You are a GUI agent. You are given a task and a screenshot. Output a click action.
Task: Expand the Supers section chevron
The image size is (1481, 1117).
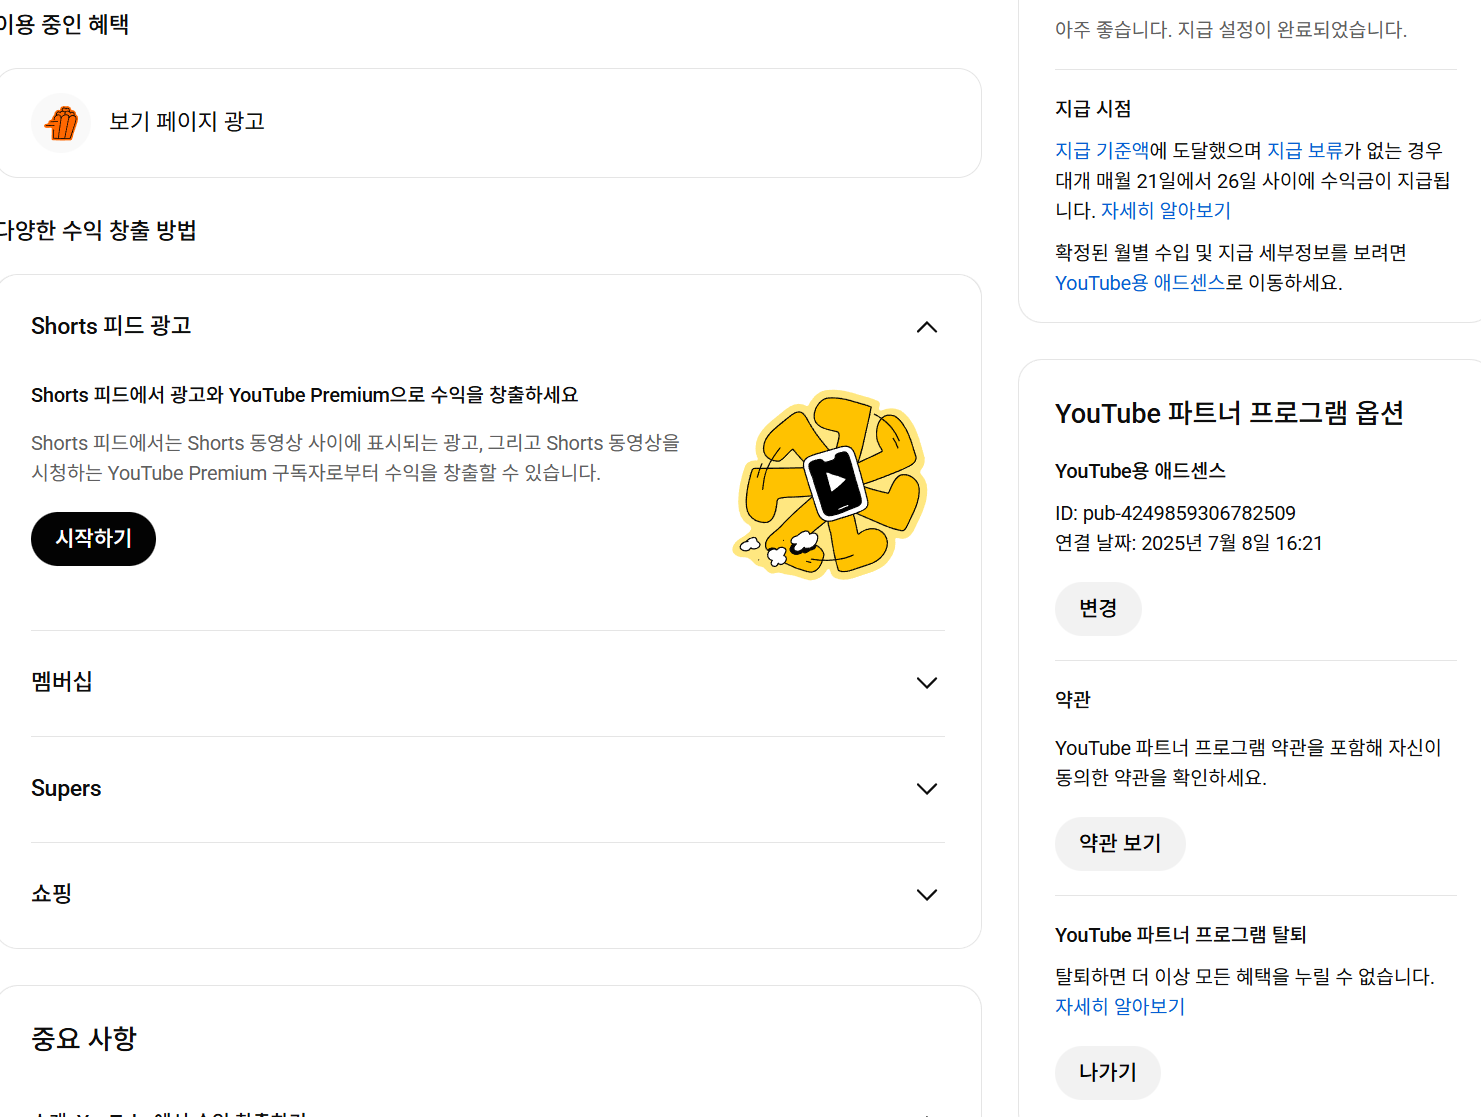[926, 789]
